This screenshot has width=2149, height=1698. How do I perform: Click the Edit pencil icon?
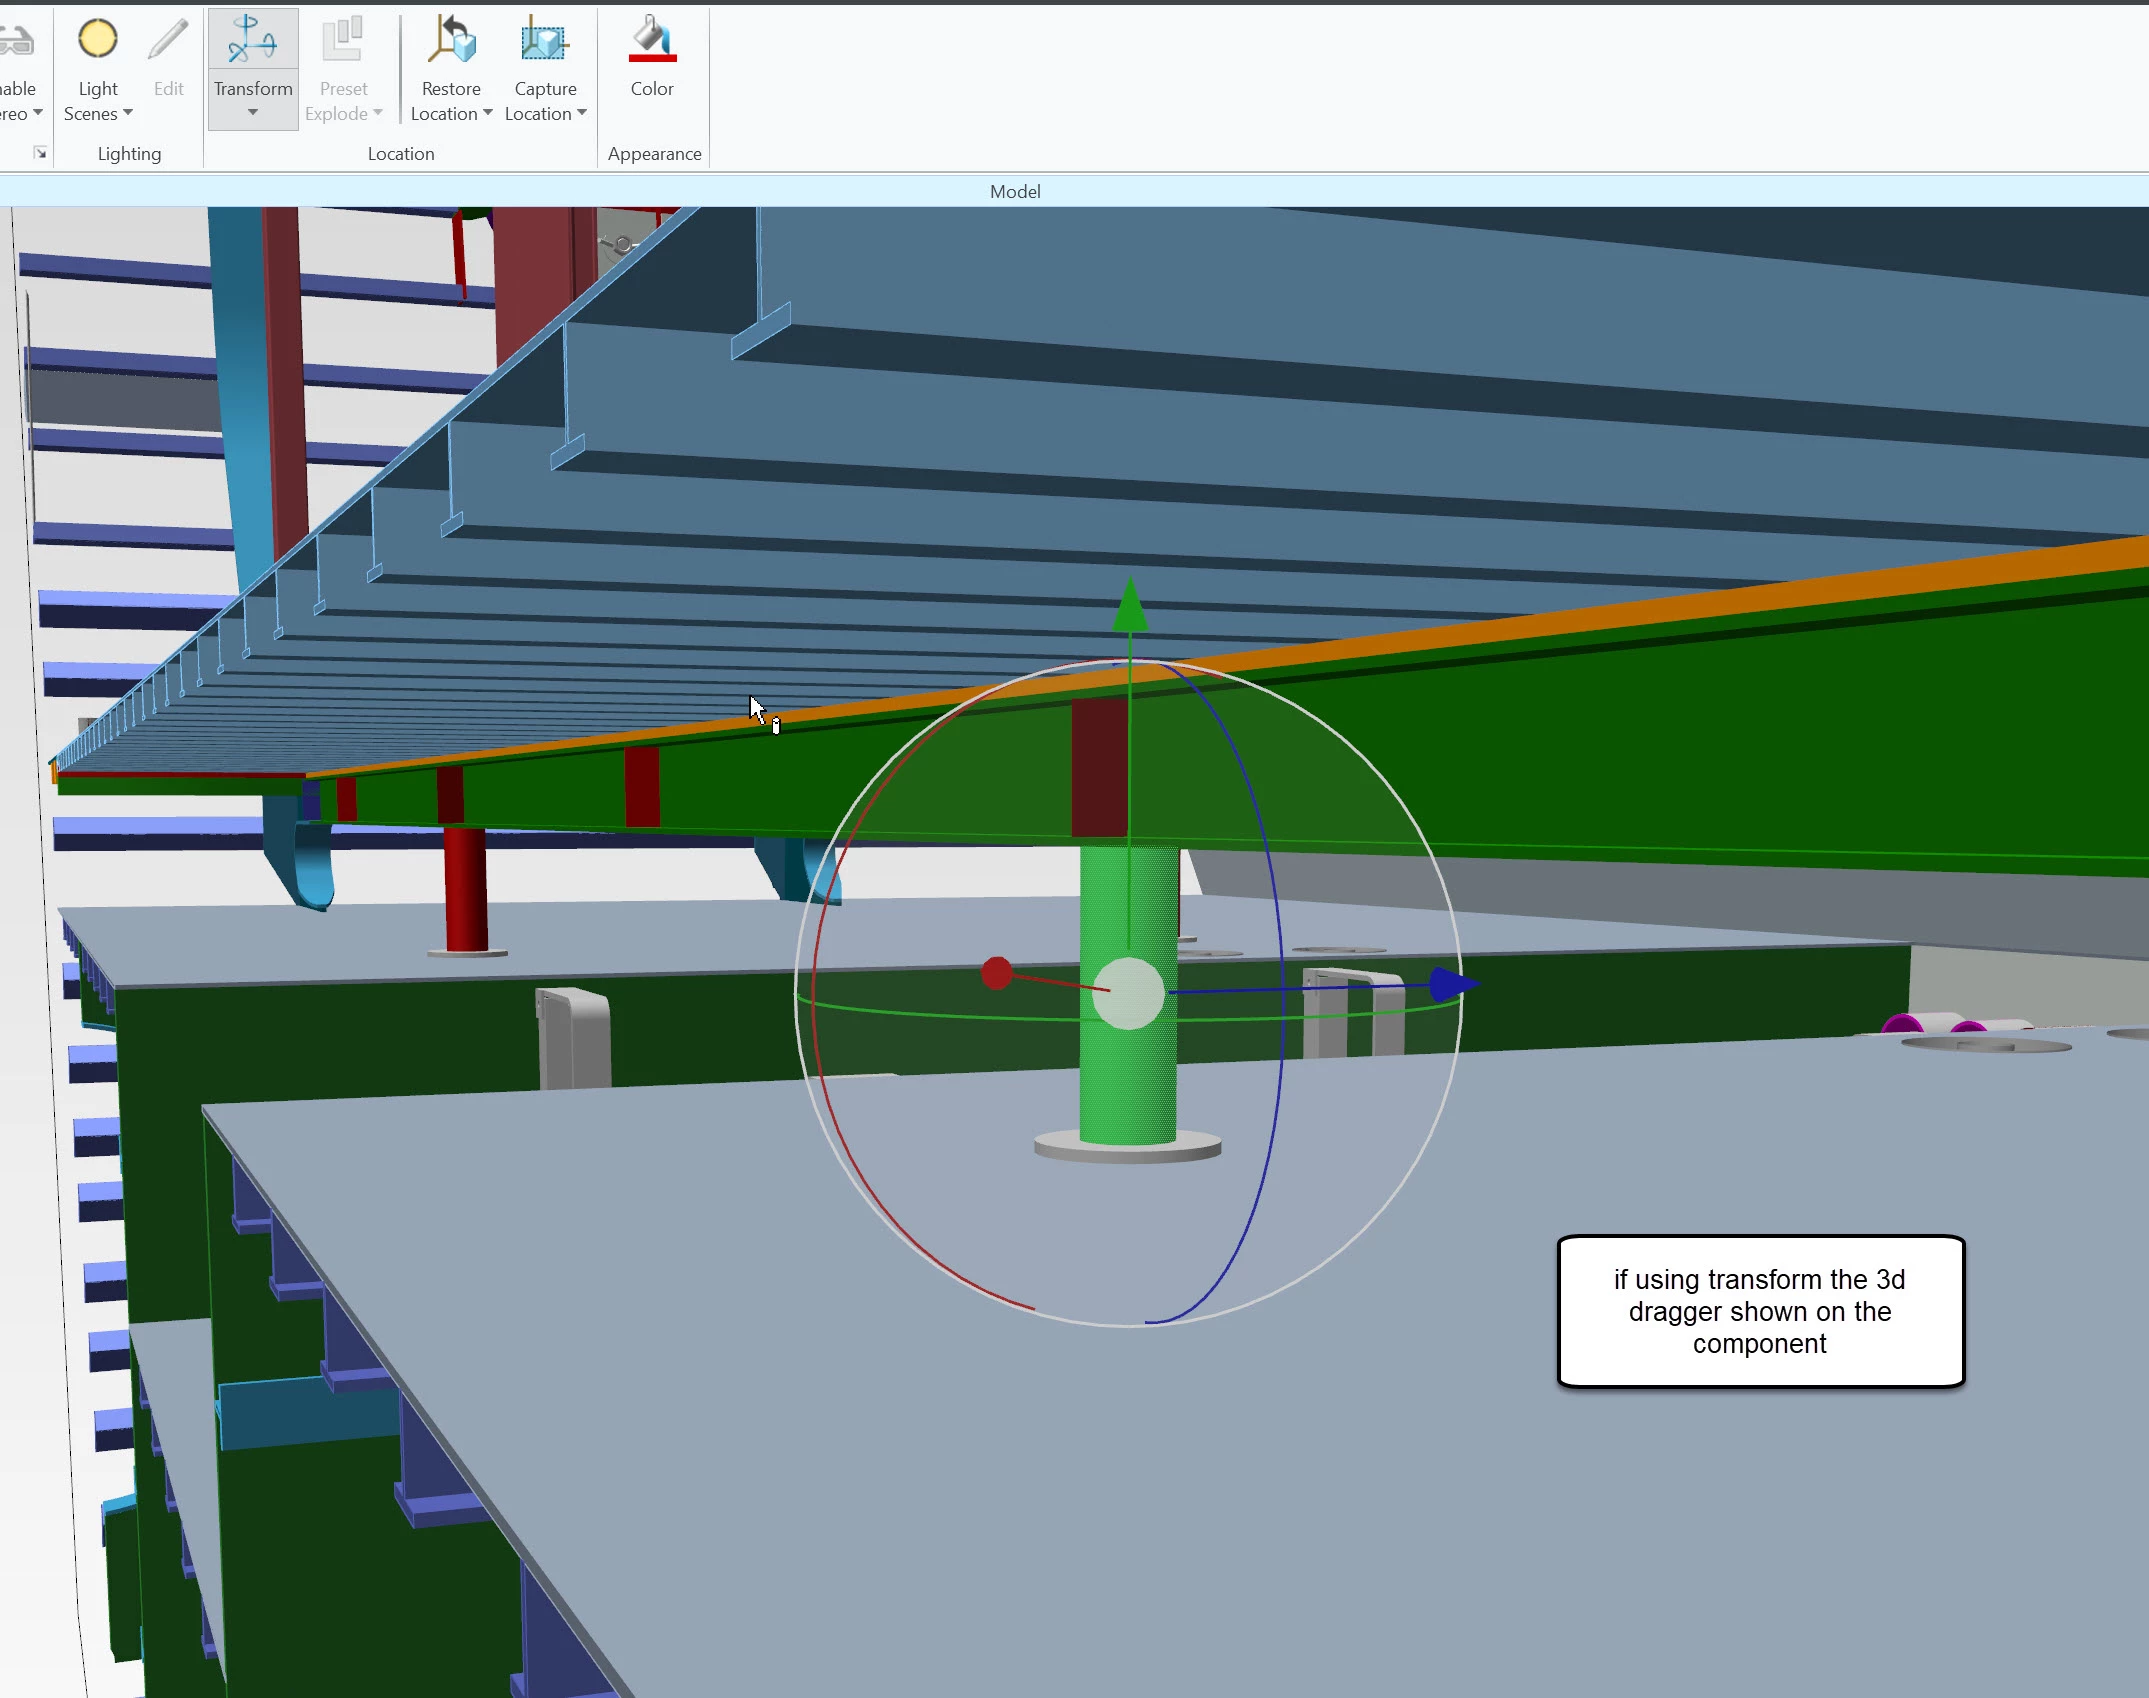168,40
